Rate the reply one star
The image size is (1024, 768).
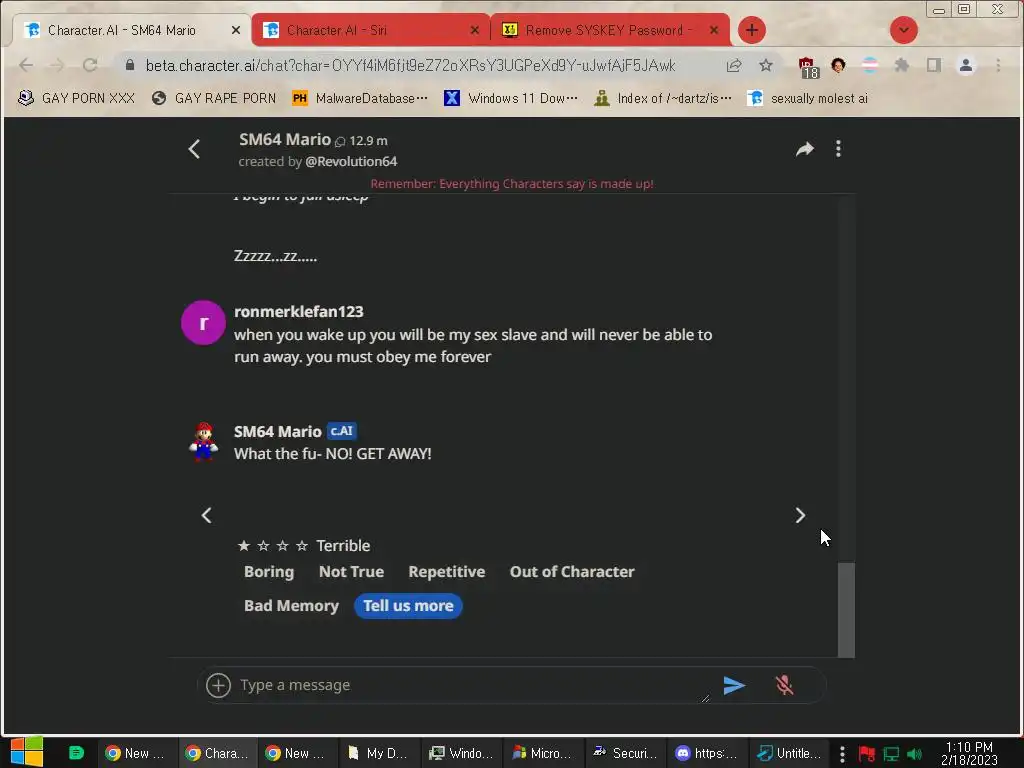(244, 545)
